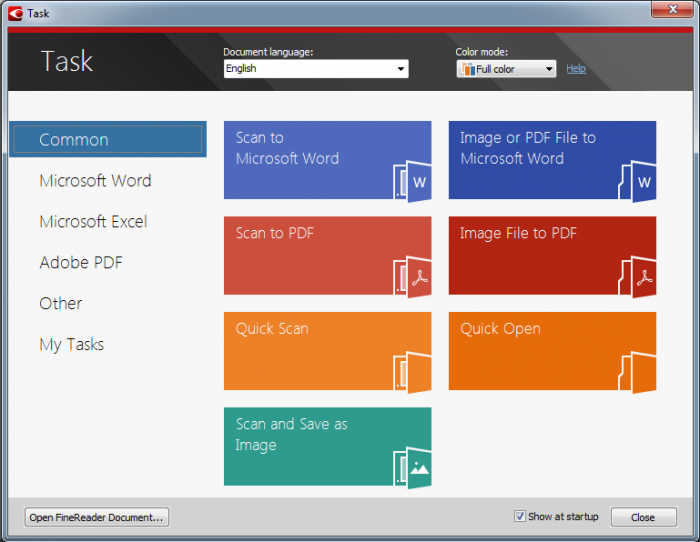Click the ABBYY FineReader logo in title bar

[16, 13]
